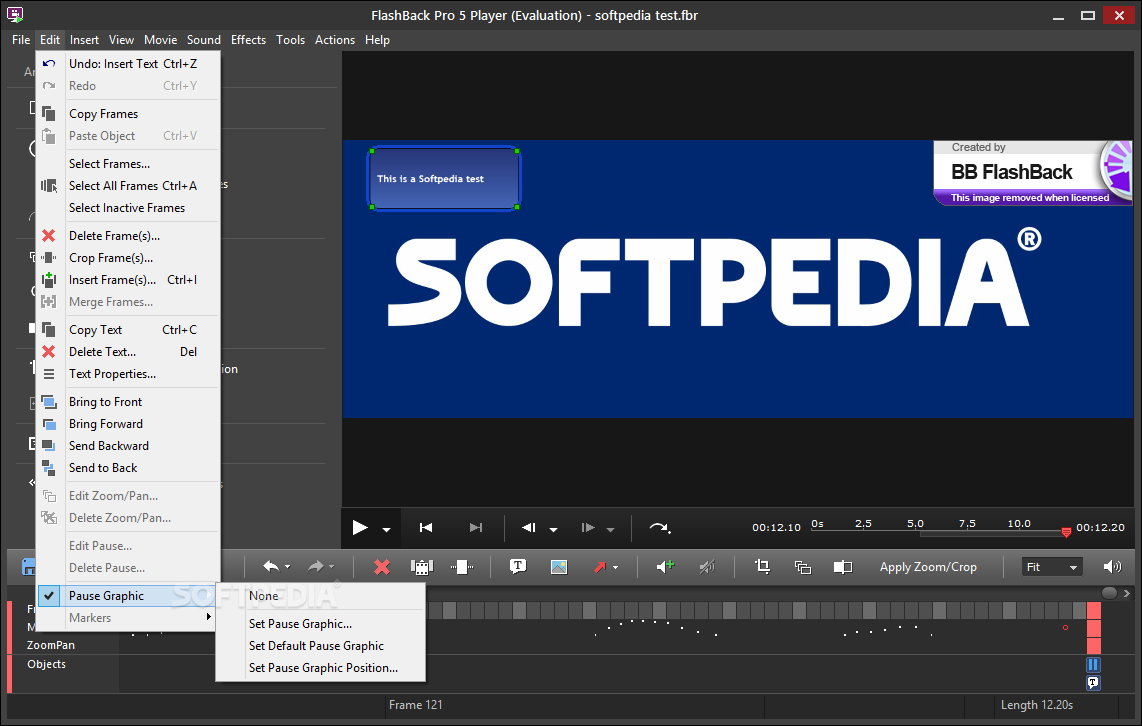Screen dimensions: 1142x726
Task: Click the speaker volume icon
Action: [1112, 567]
